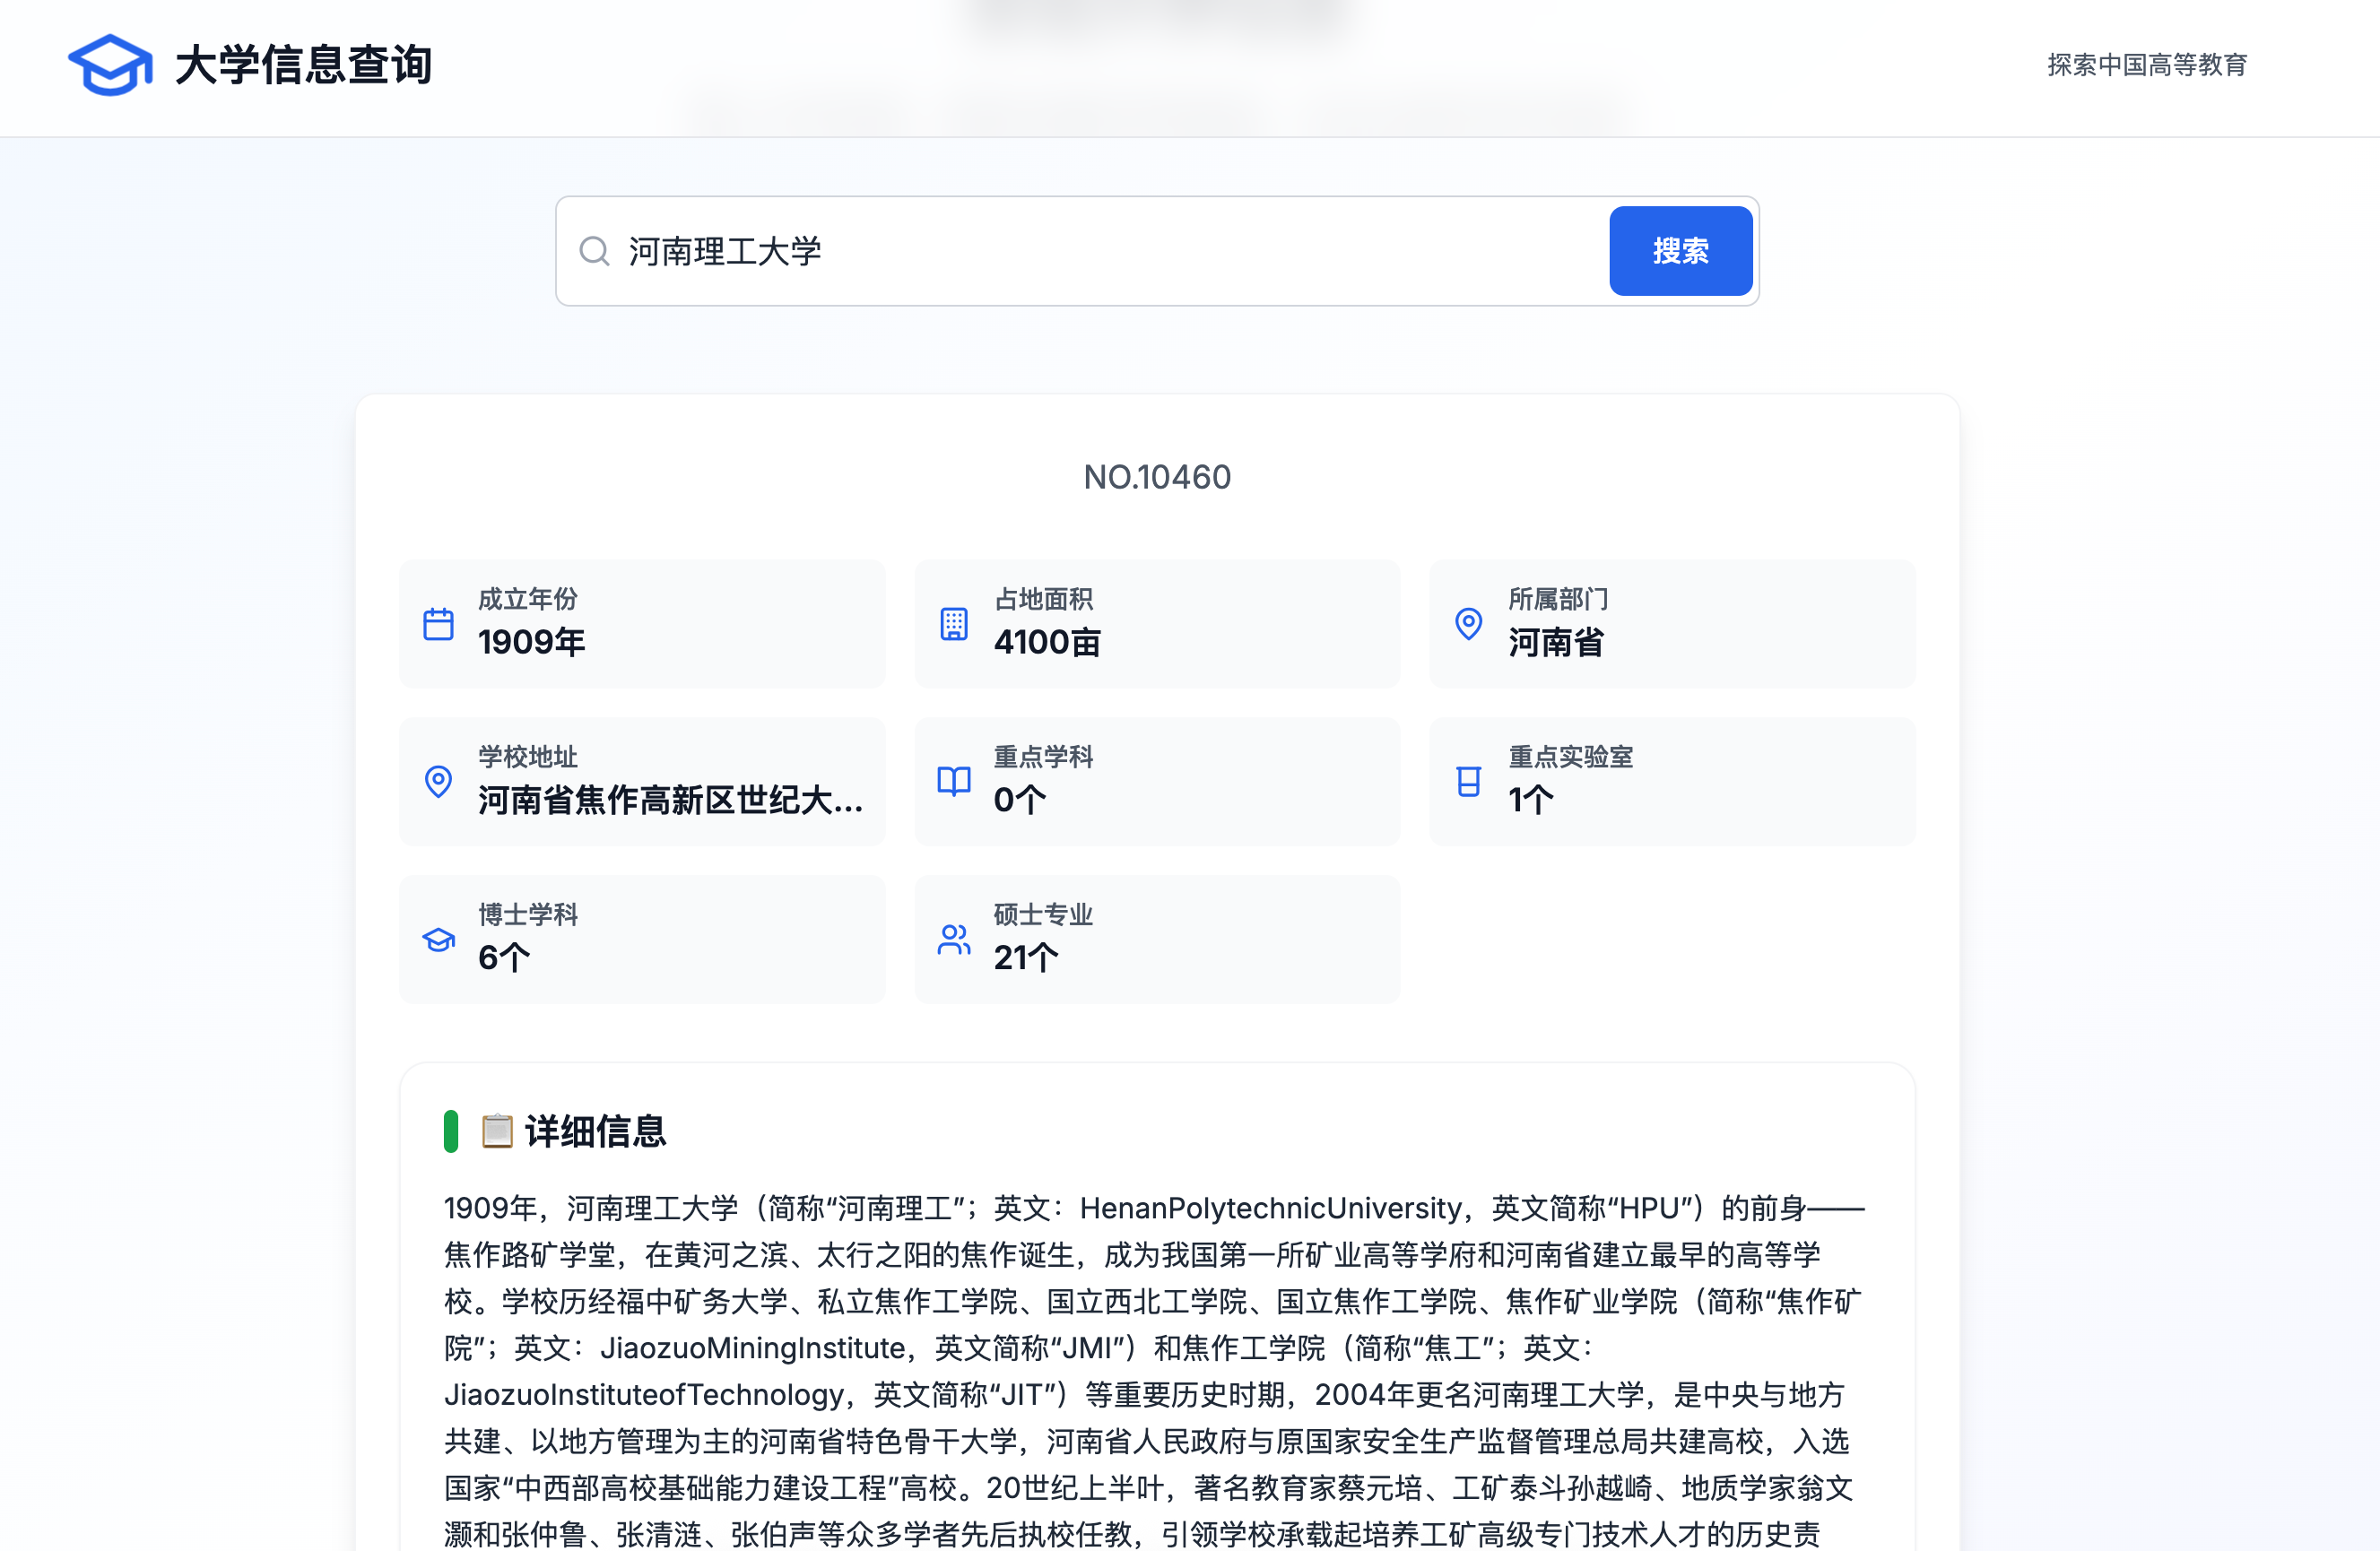Select the 4100亩 area value
This screenshot has height=1551, width=2380.
click(1047, 642)
